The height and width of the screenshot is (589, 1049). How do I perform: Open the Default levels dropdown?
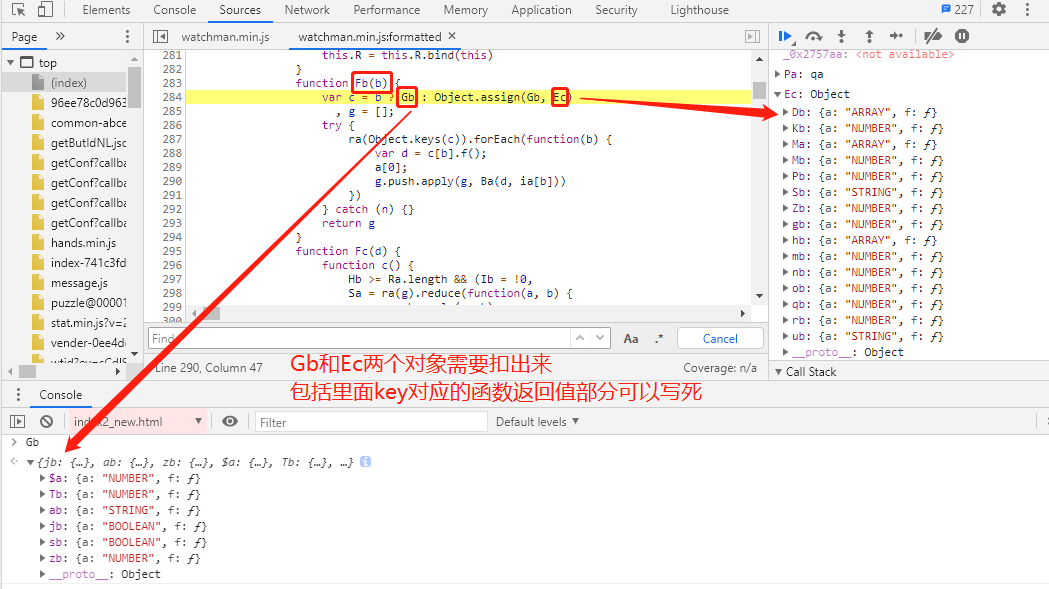537,422
